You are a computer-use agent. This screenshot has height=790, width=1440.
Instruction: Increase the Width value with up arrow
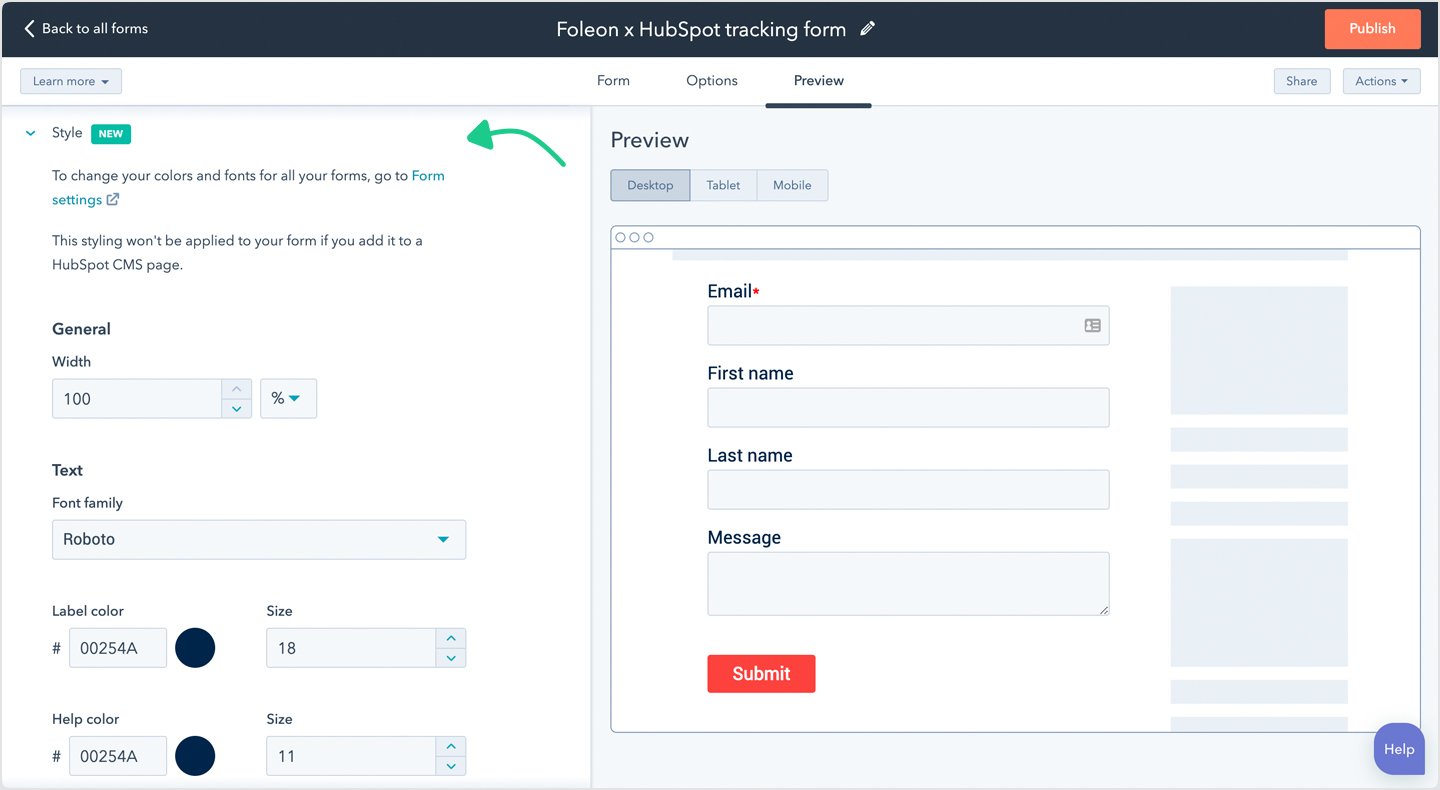click(236, 389)
